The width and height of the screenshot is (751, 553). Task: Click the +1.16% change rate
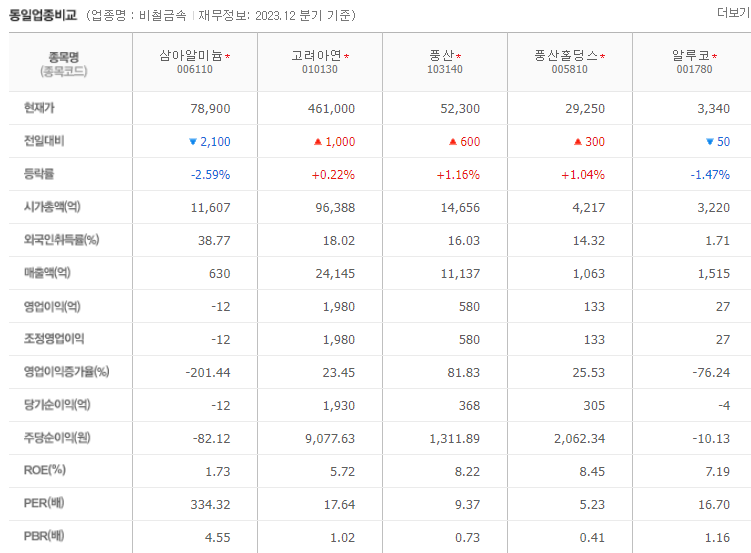pos(458,175)
